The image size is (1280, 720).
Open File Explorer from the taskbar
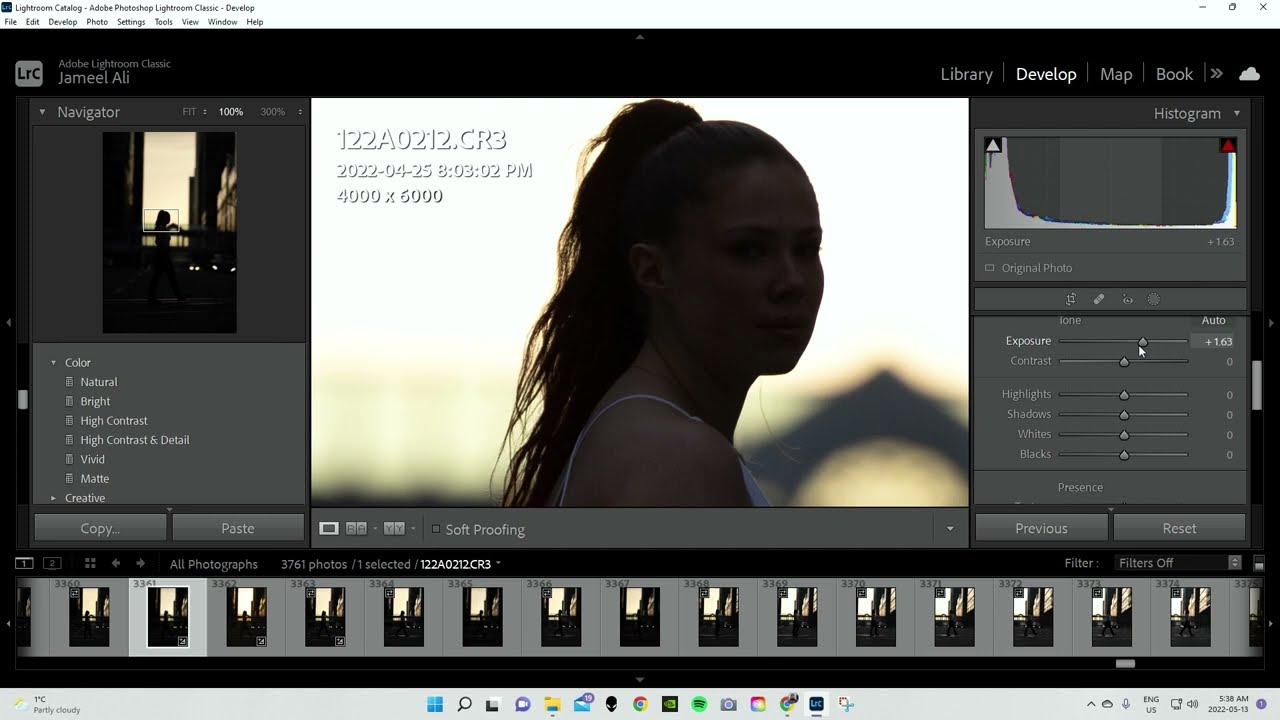click(x=552, y=704)
